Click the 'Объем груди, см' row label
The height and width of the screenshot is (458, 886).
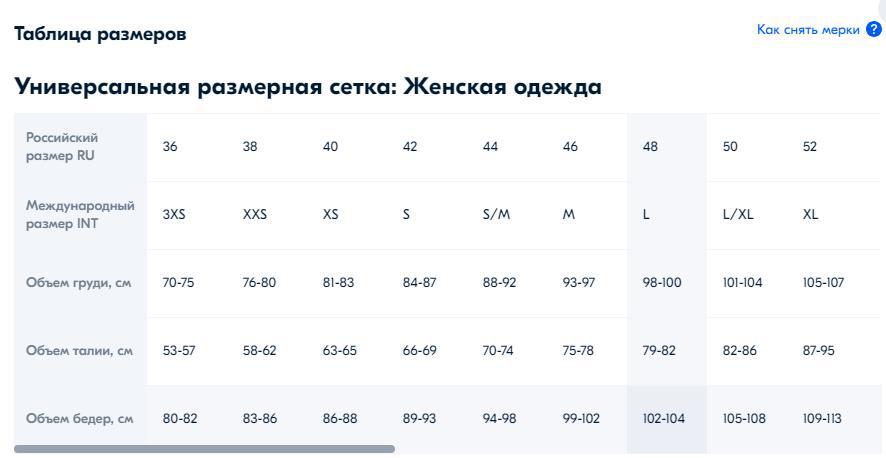tap(79, 282)
